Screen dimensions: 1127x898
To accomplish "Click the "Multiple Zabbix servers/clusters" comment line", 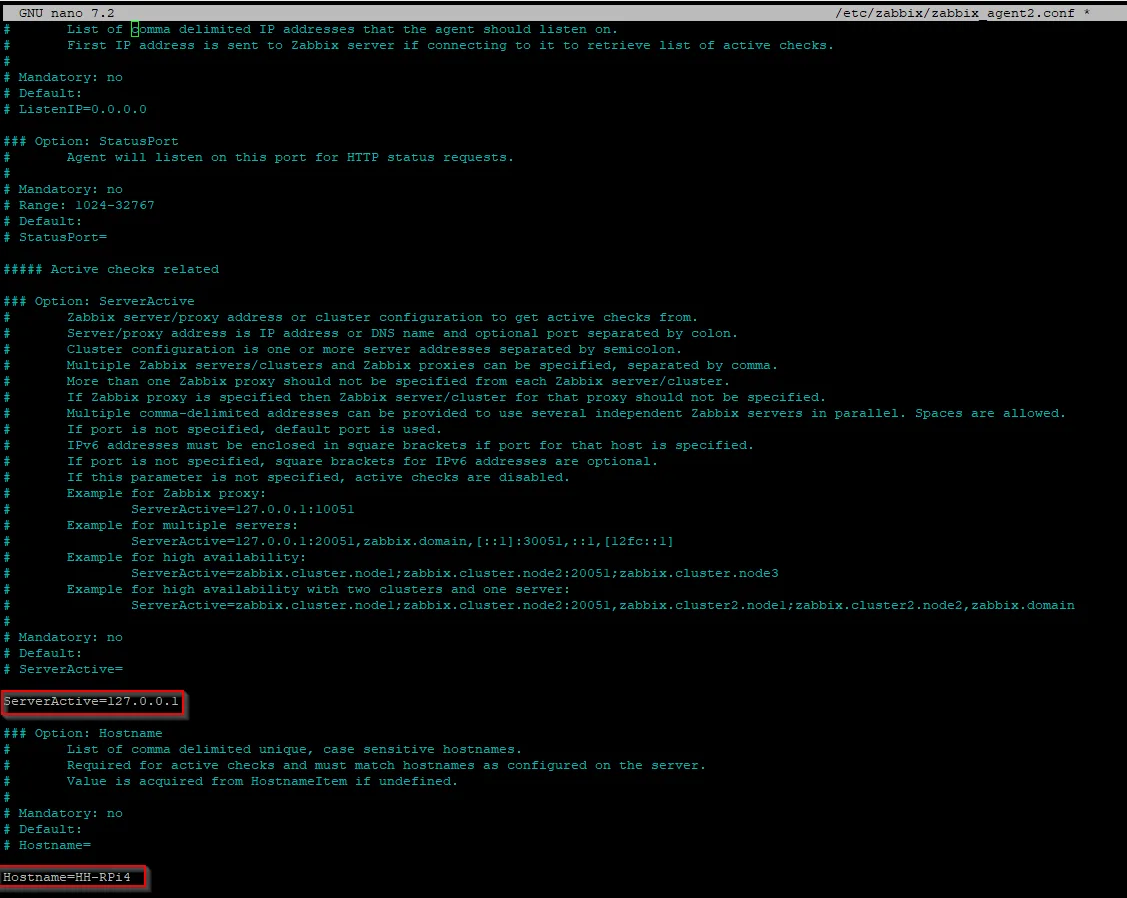I will 422,365.
